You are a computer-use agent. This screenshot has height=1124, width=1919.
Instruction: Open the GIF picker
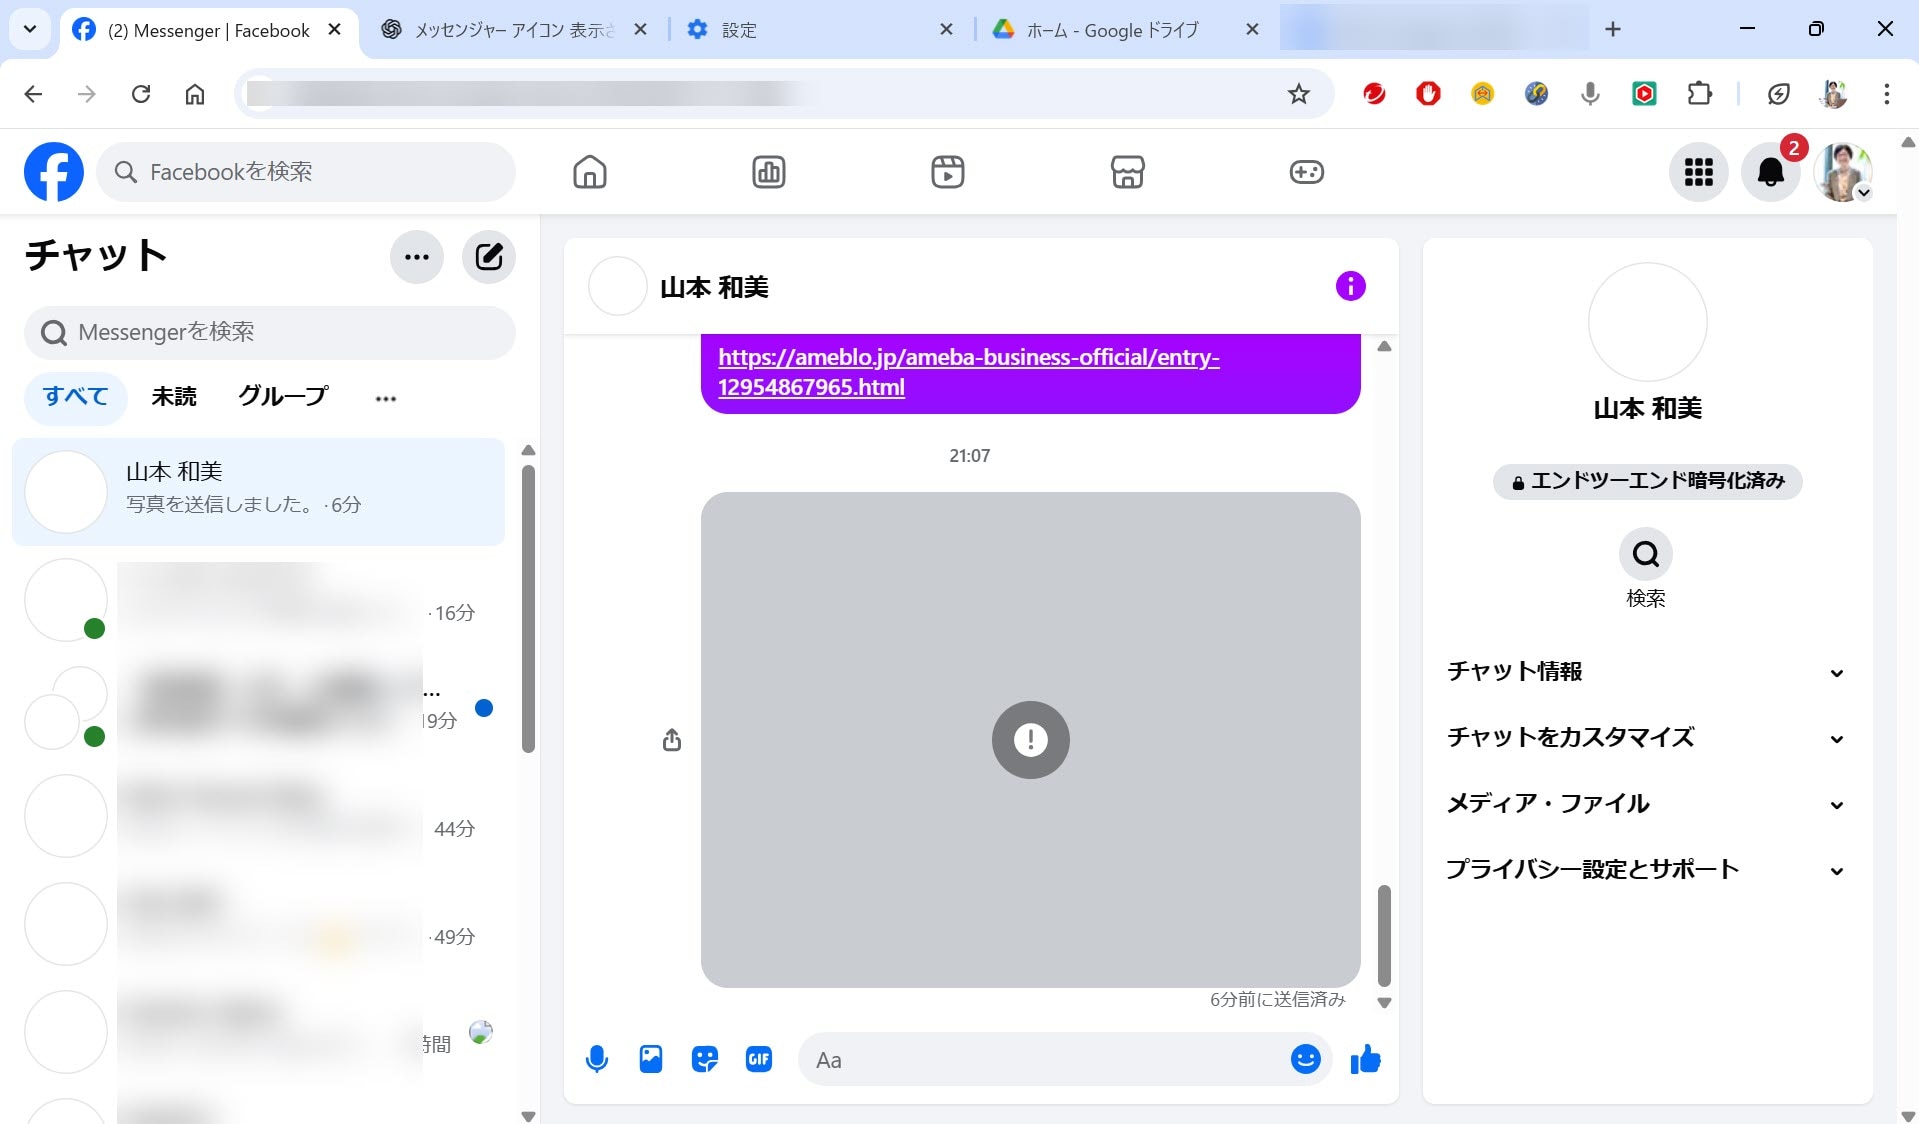tap(759, 1059)
